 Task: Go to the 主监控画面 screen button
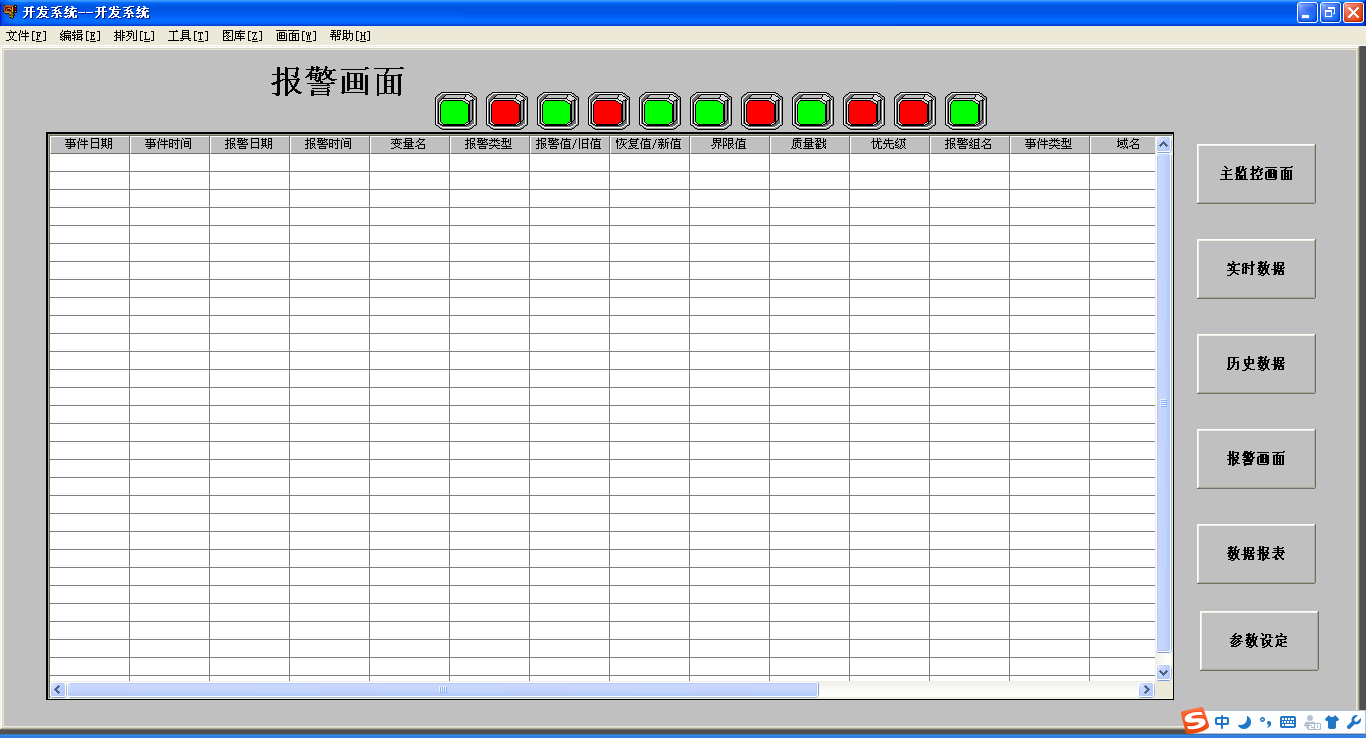1256,174
